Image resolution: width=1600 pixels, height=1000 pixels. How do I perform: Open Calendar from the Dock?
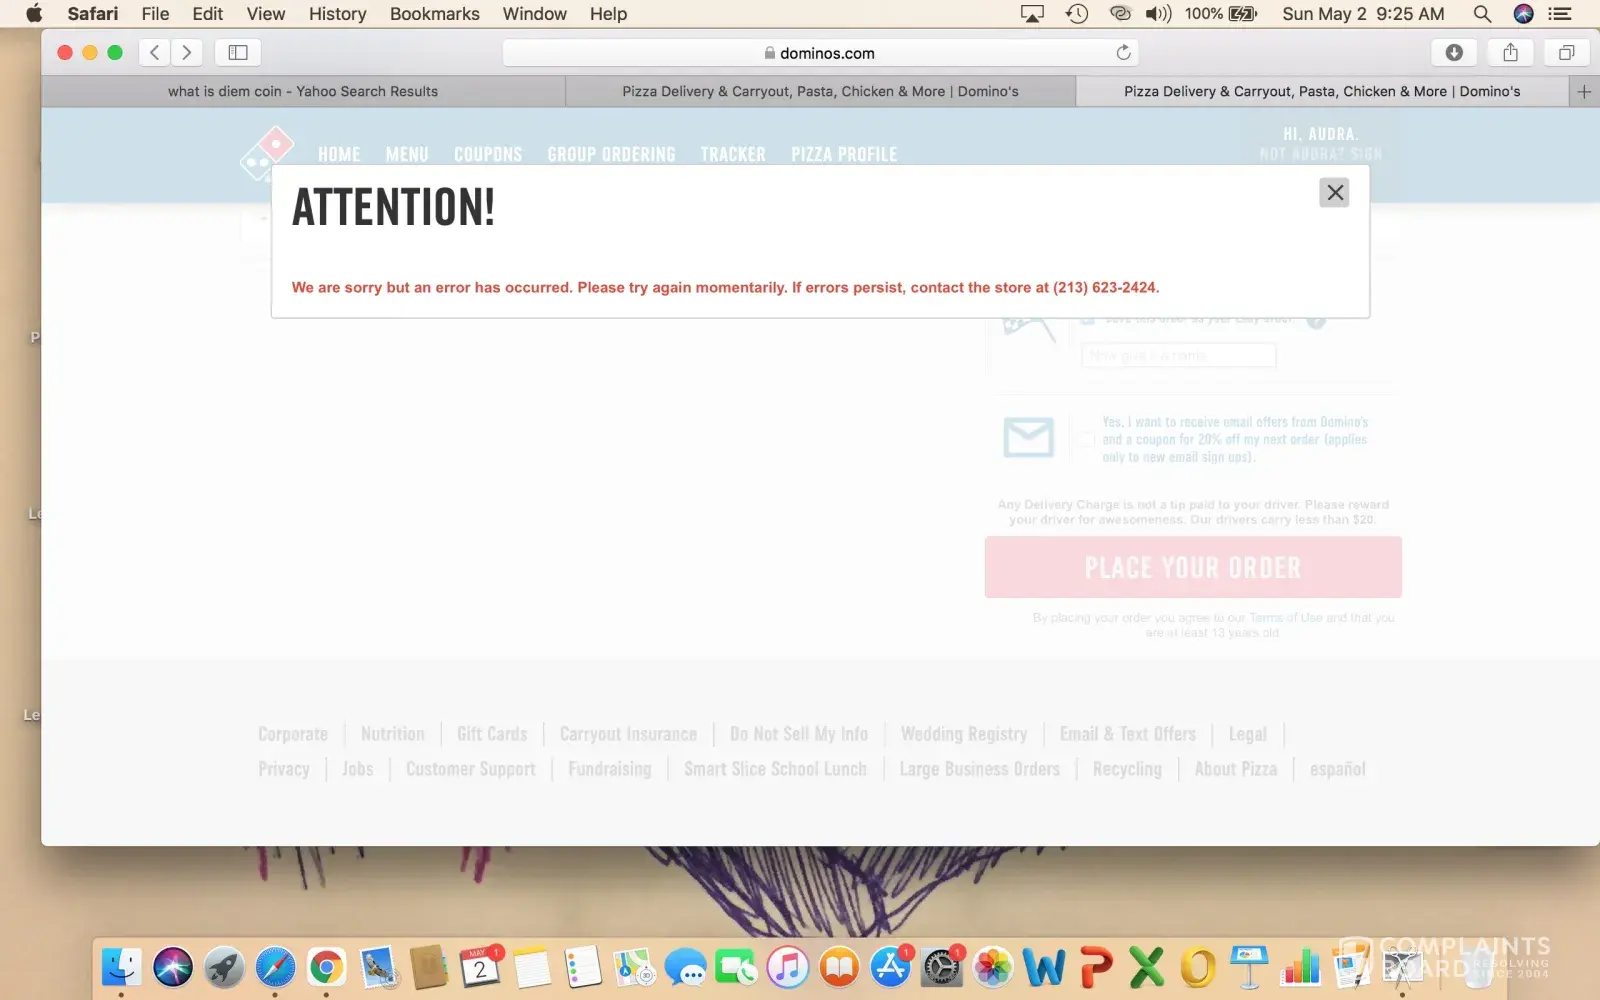click(x=480, y=967)
